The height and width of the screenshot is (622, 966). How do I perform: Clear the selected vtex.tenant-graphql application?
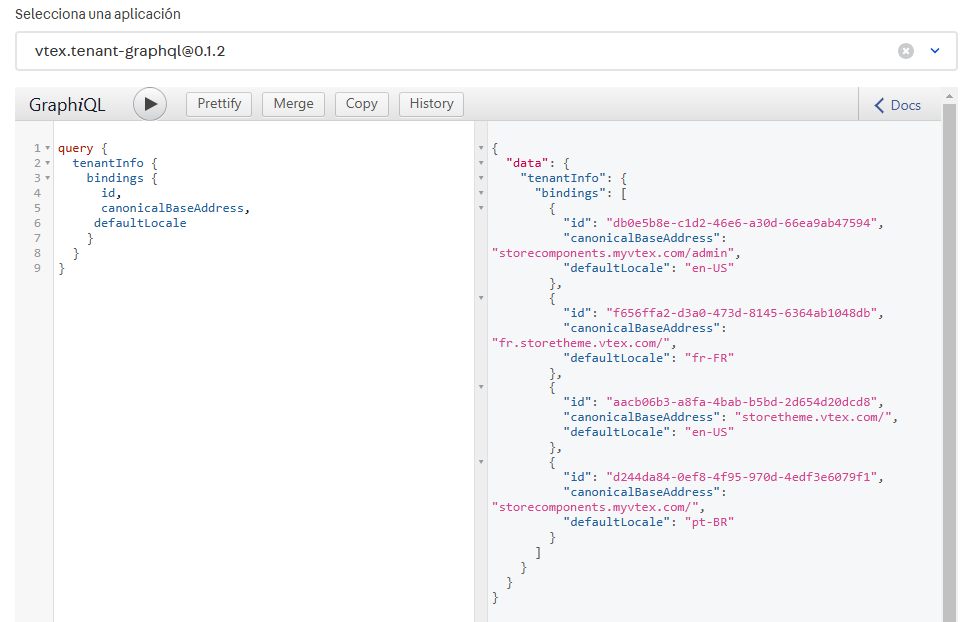pyautogui.click(x=905, y=51)
